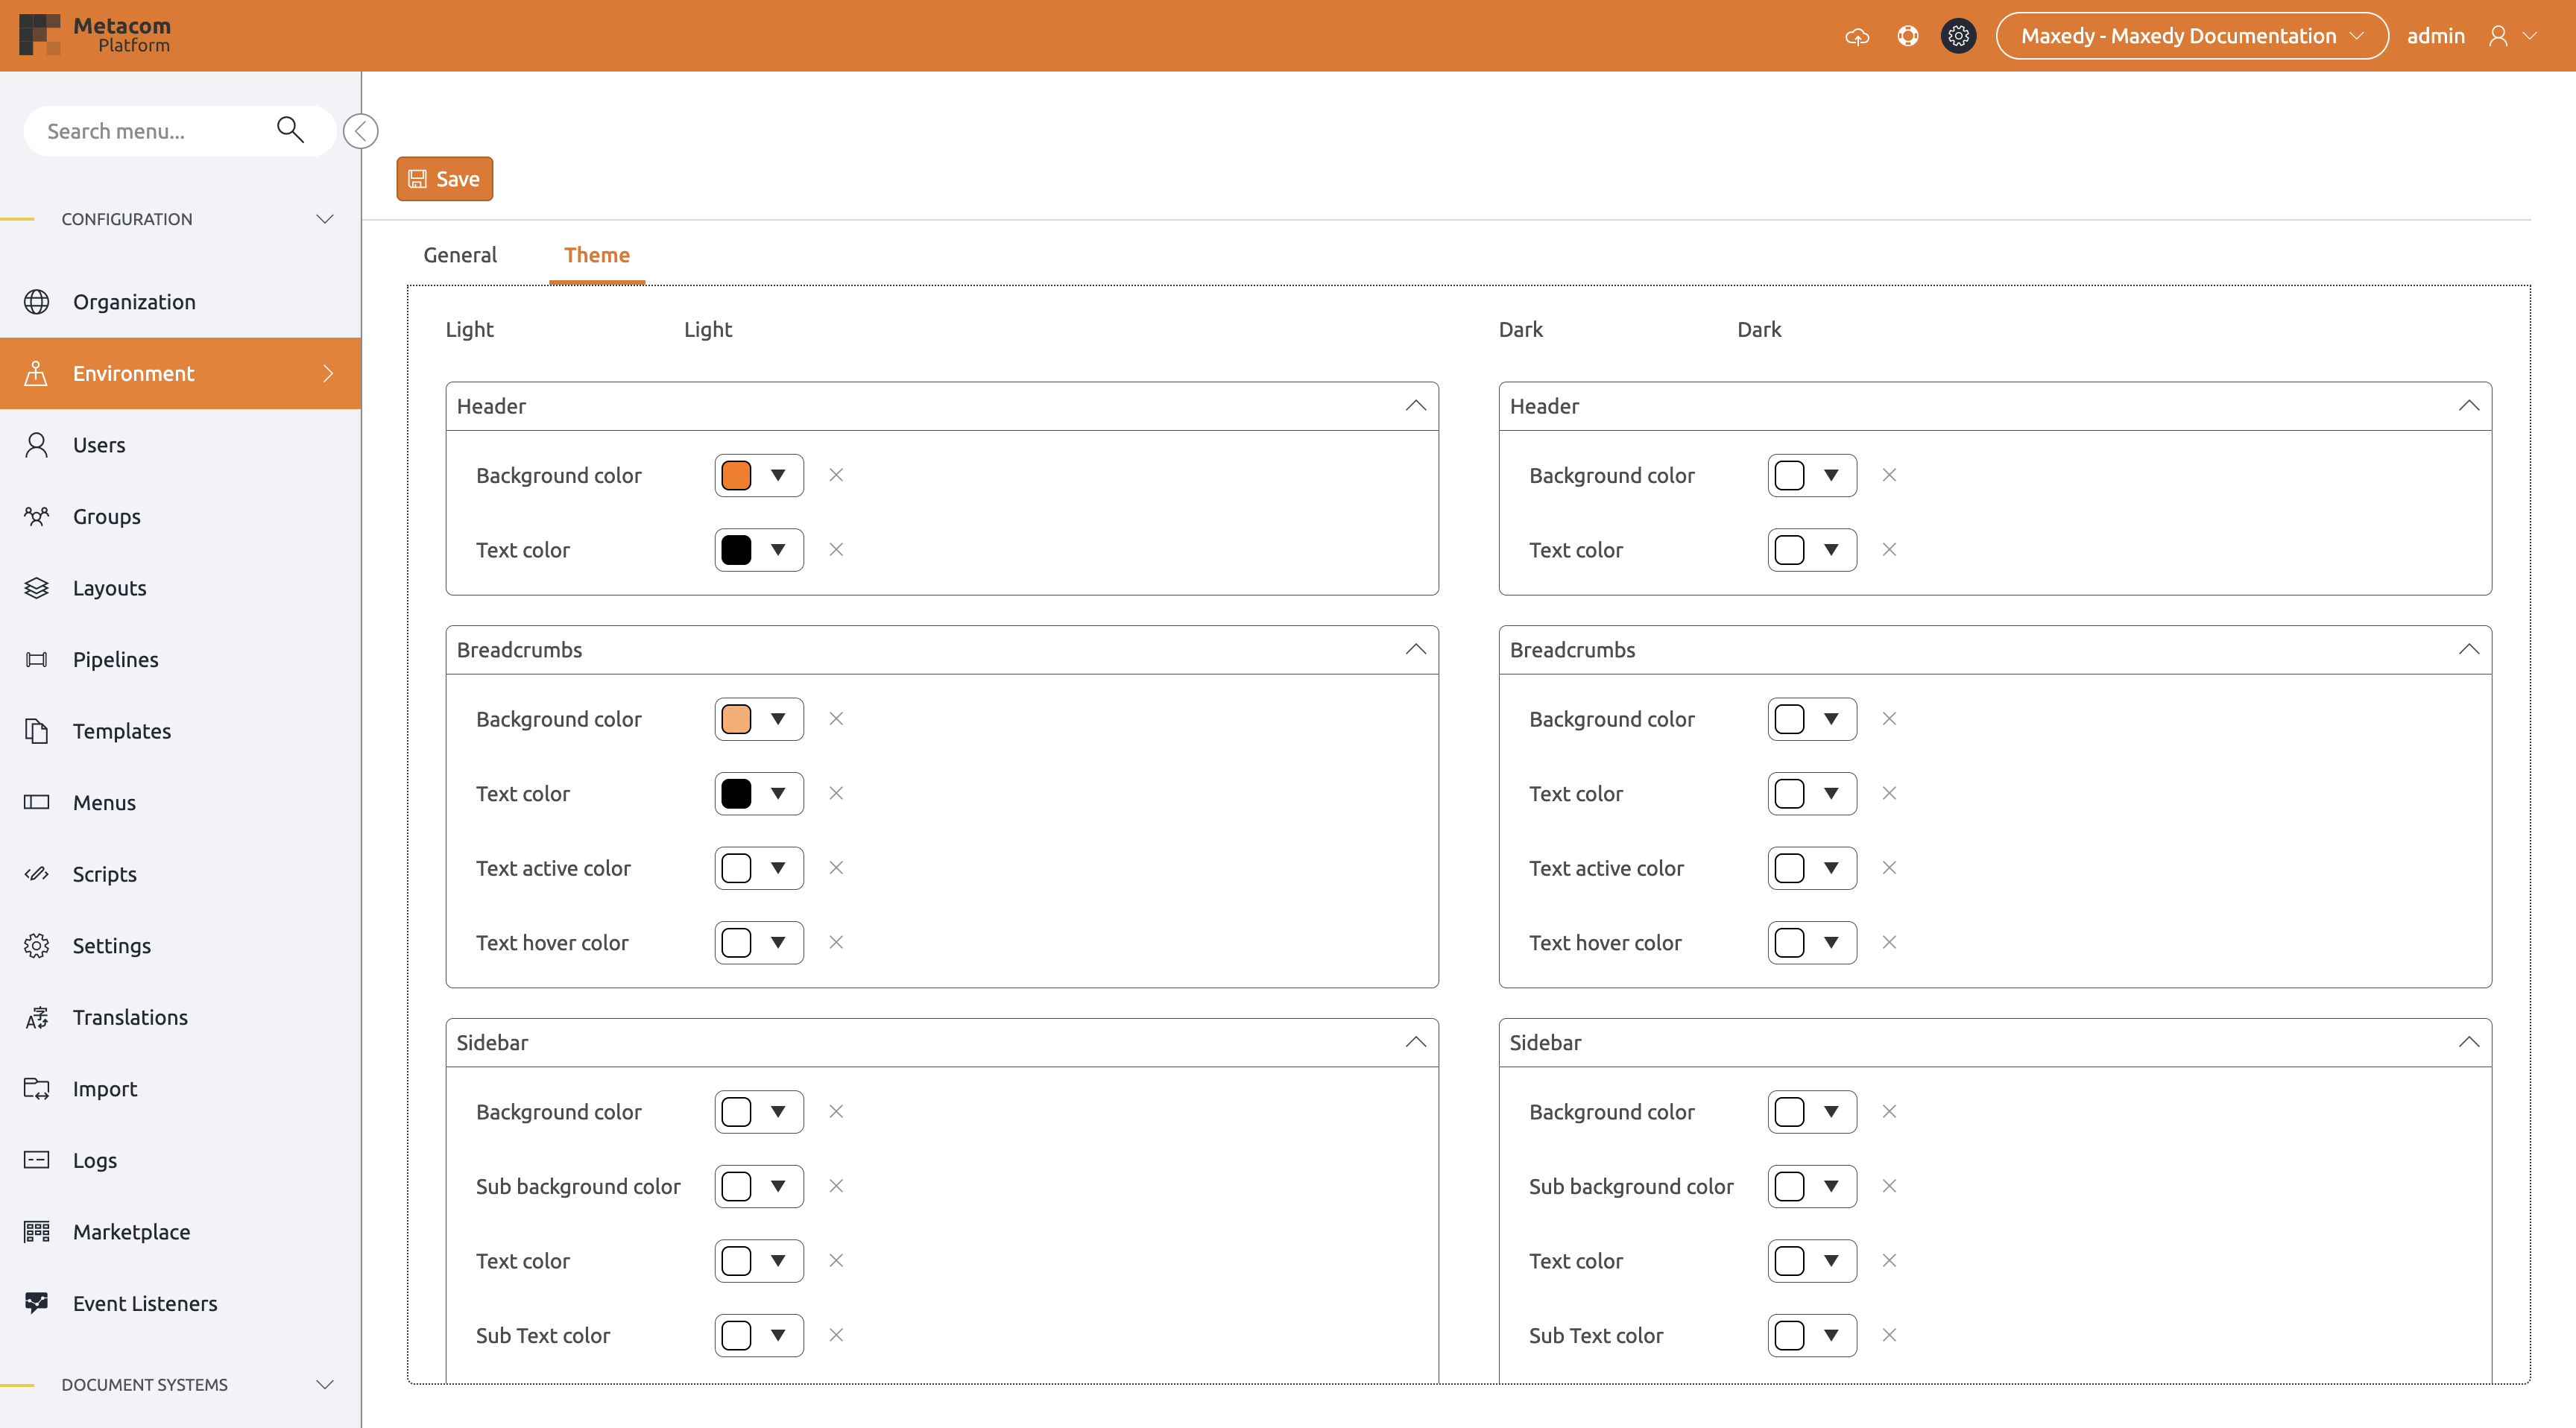
Task: Click the Scripts sidebar icon
Action: pyautogui.click(x=37, y=873)
